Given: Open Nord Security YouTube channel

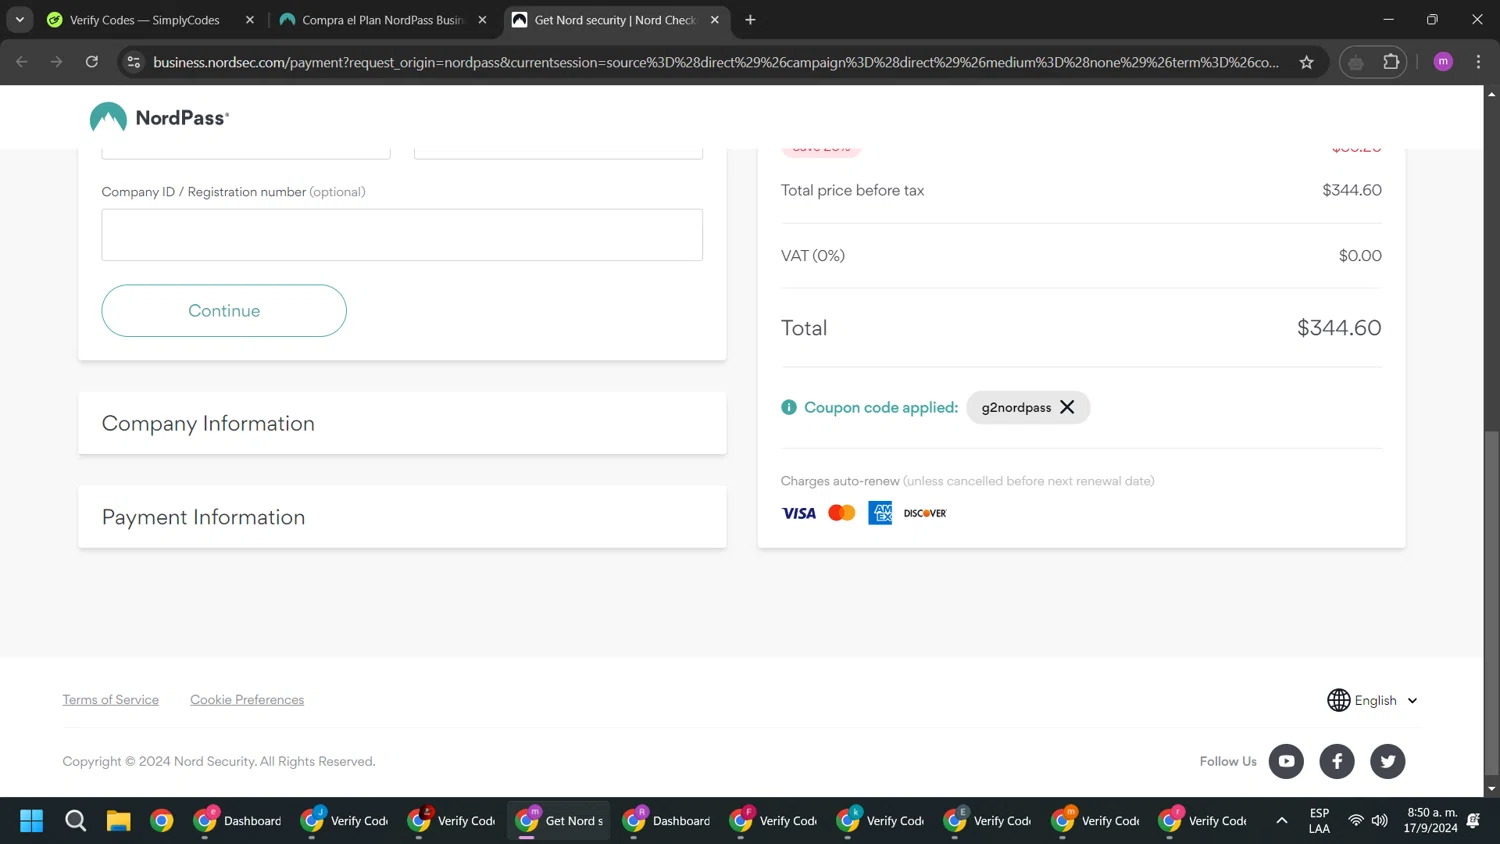Looking at the screenshot, I should coord(1286,761).
